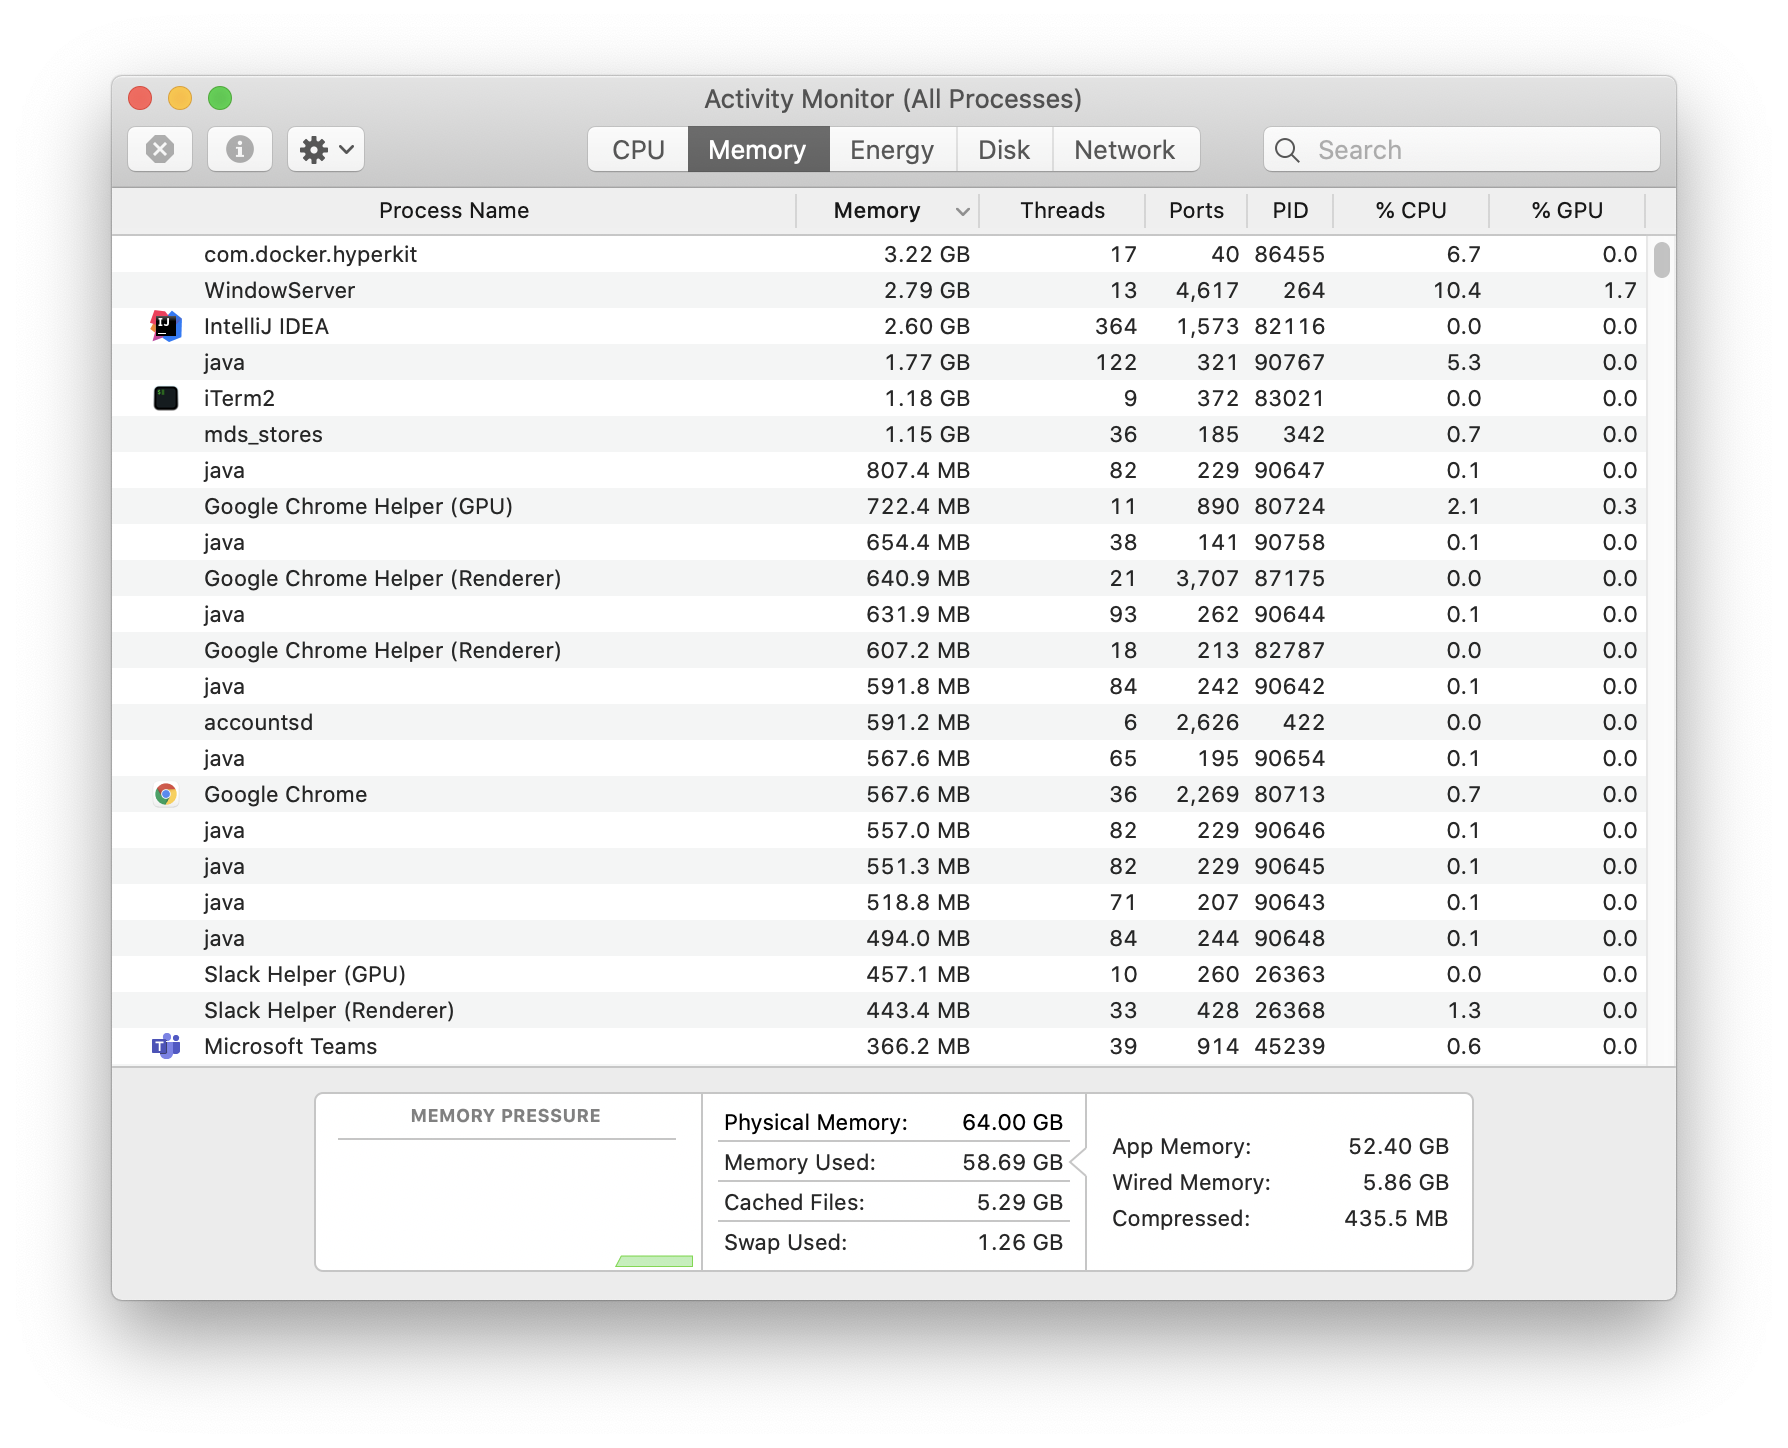Click the Swap Used 1.26 GB value
Image resolution: width=1788 pixels, height=1448 pixels.
click(1019, 1242)
